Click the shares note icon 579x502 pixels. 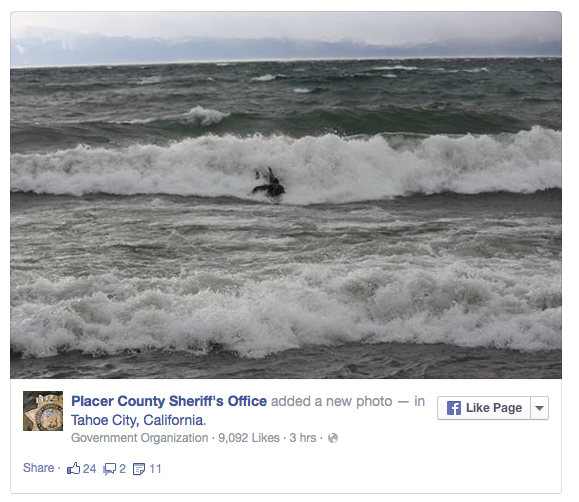point(139,469)
